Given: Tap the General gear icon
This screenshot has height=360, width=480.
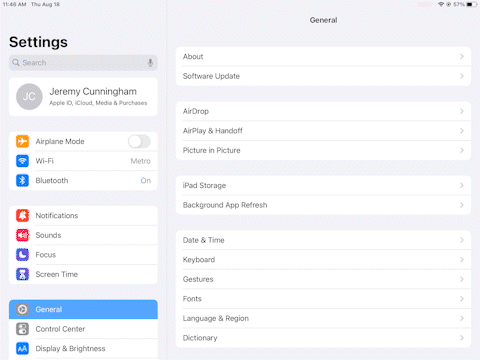Looking at the screenshot, I should [x=22, y=309].
